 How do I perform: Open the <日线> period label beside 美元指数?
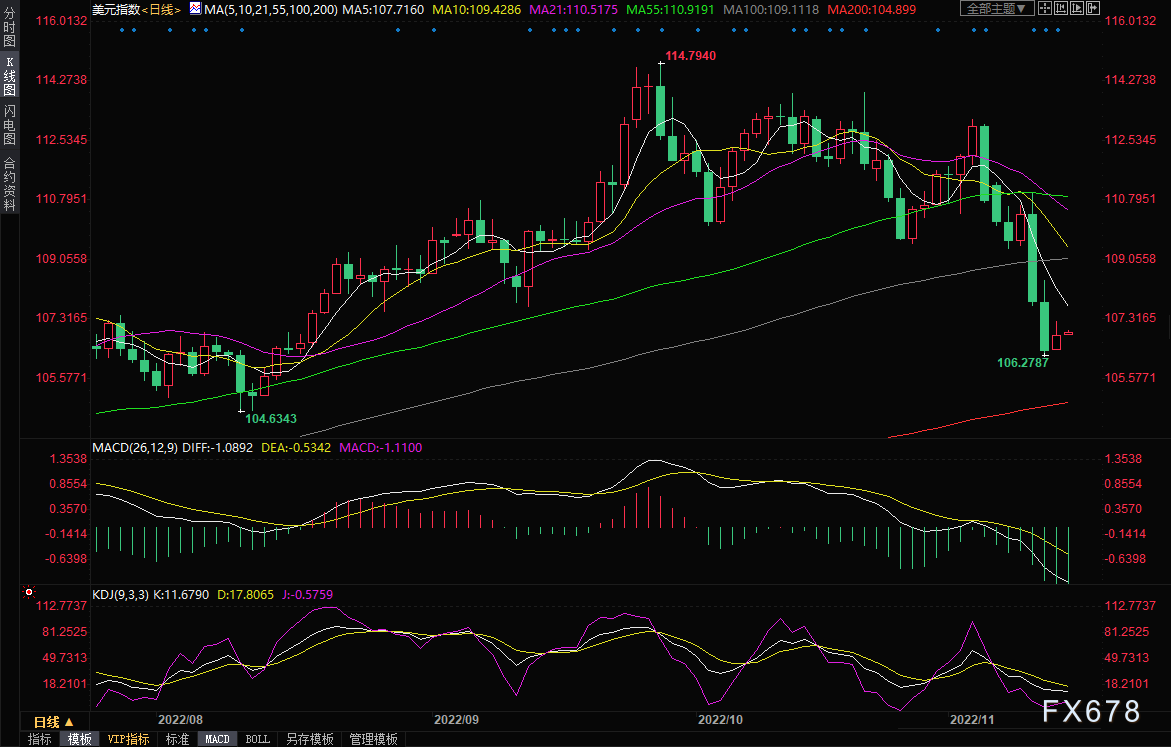click(x=161, y=9)
